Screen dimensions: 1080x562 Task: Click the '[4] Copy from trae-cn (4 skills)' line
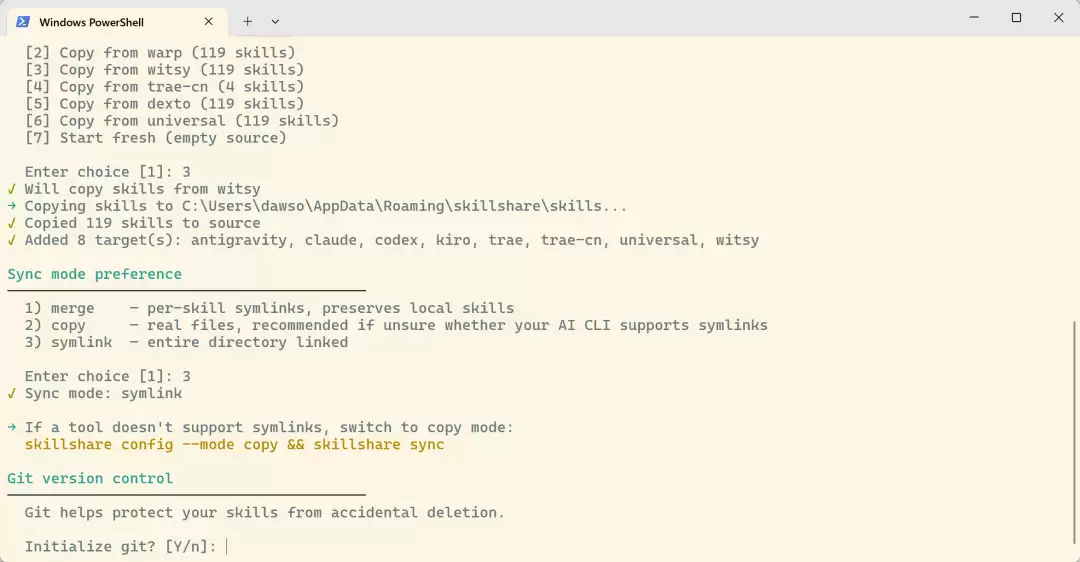[x=164, y=87]
